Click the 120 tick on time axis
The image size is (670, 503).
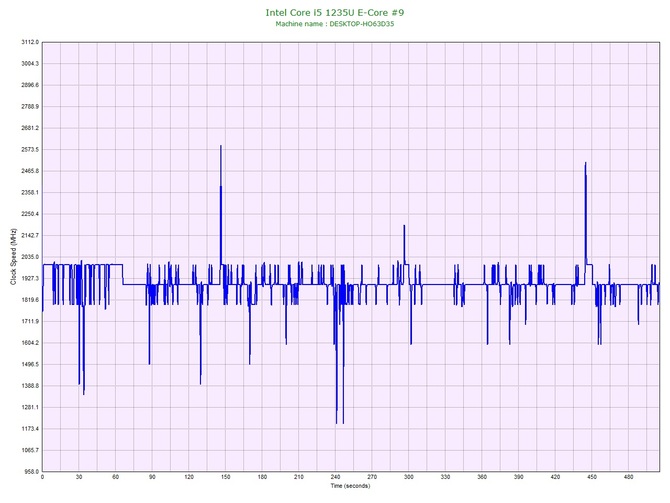[189, 477]
